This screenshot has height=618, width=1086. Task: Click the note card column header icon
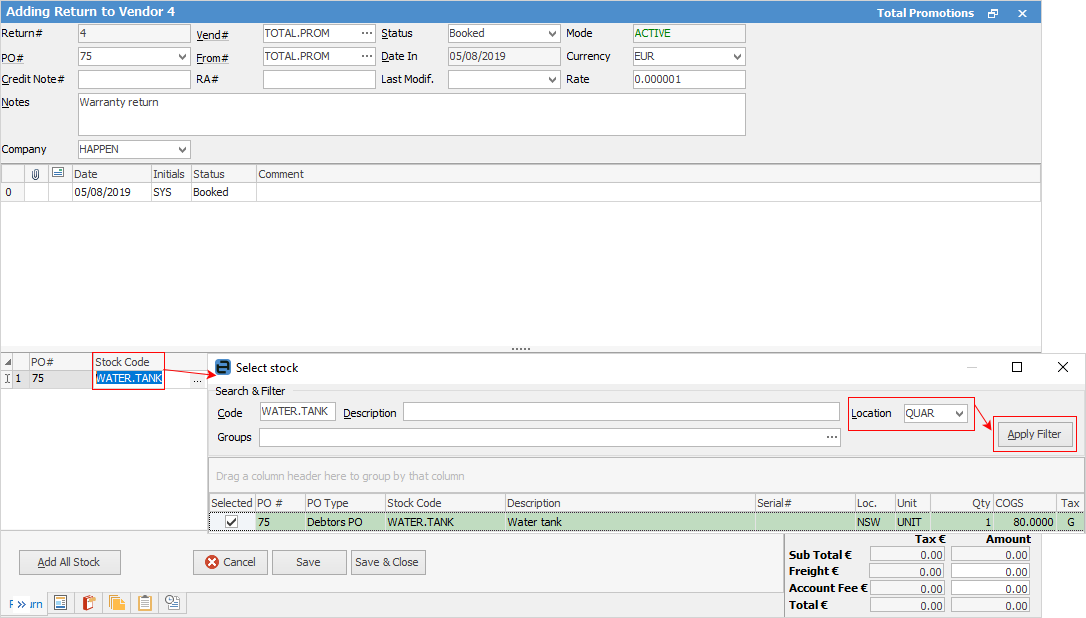tap(58, 174)
